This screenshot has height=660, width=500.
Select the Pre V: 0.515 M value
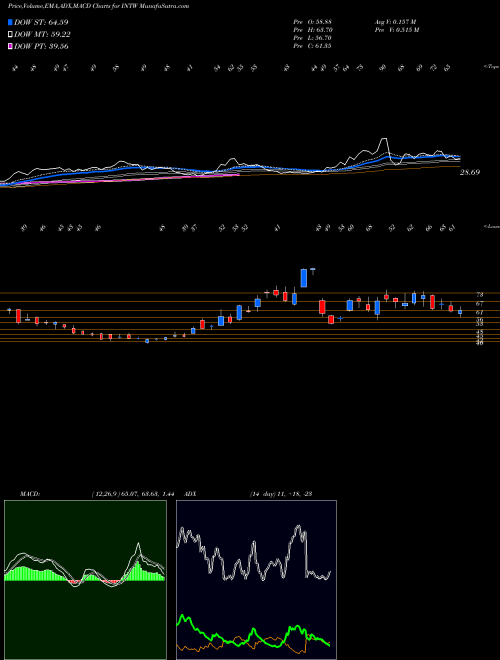point(396,30)
